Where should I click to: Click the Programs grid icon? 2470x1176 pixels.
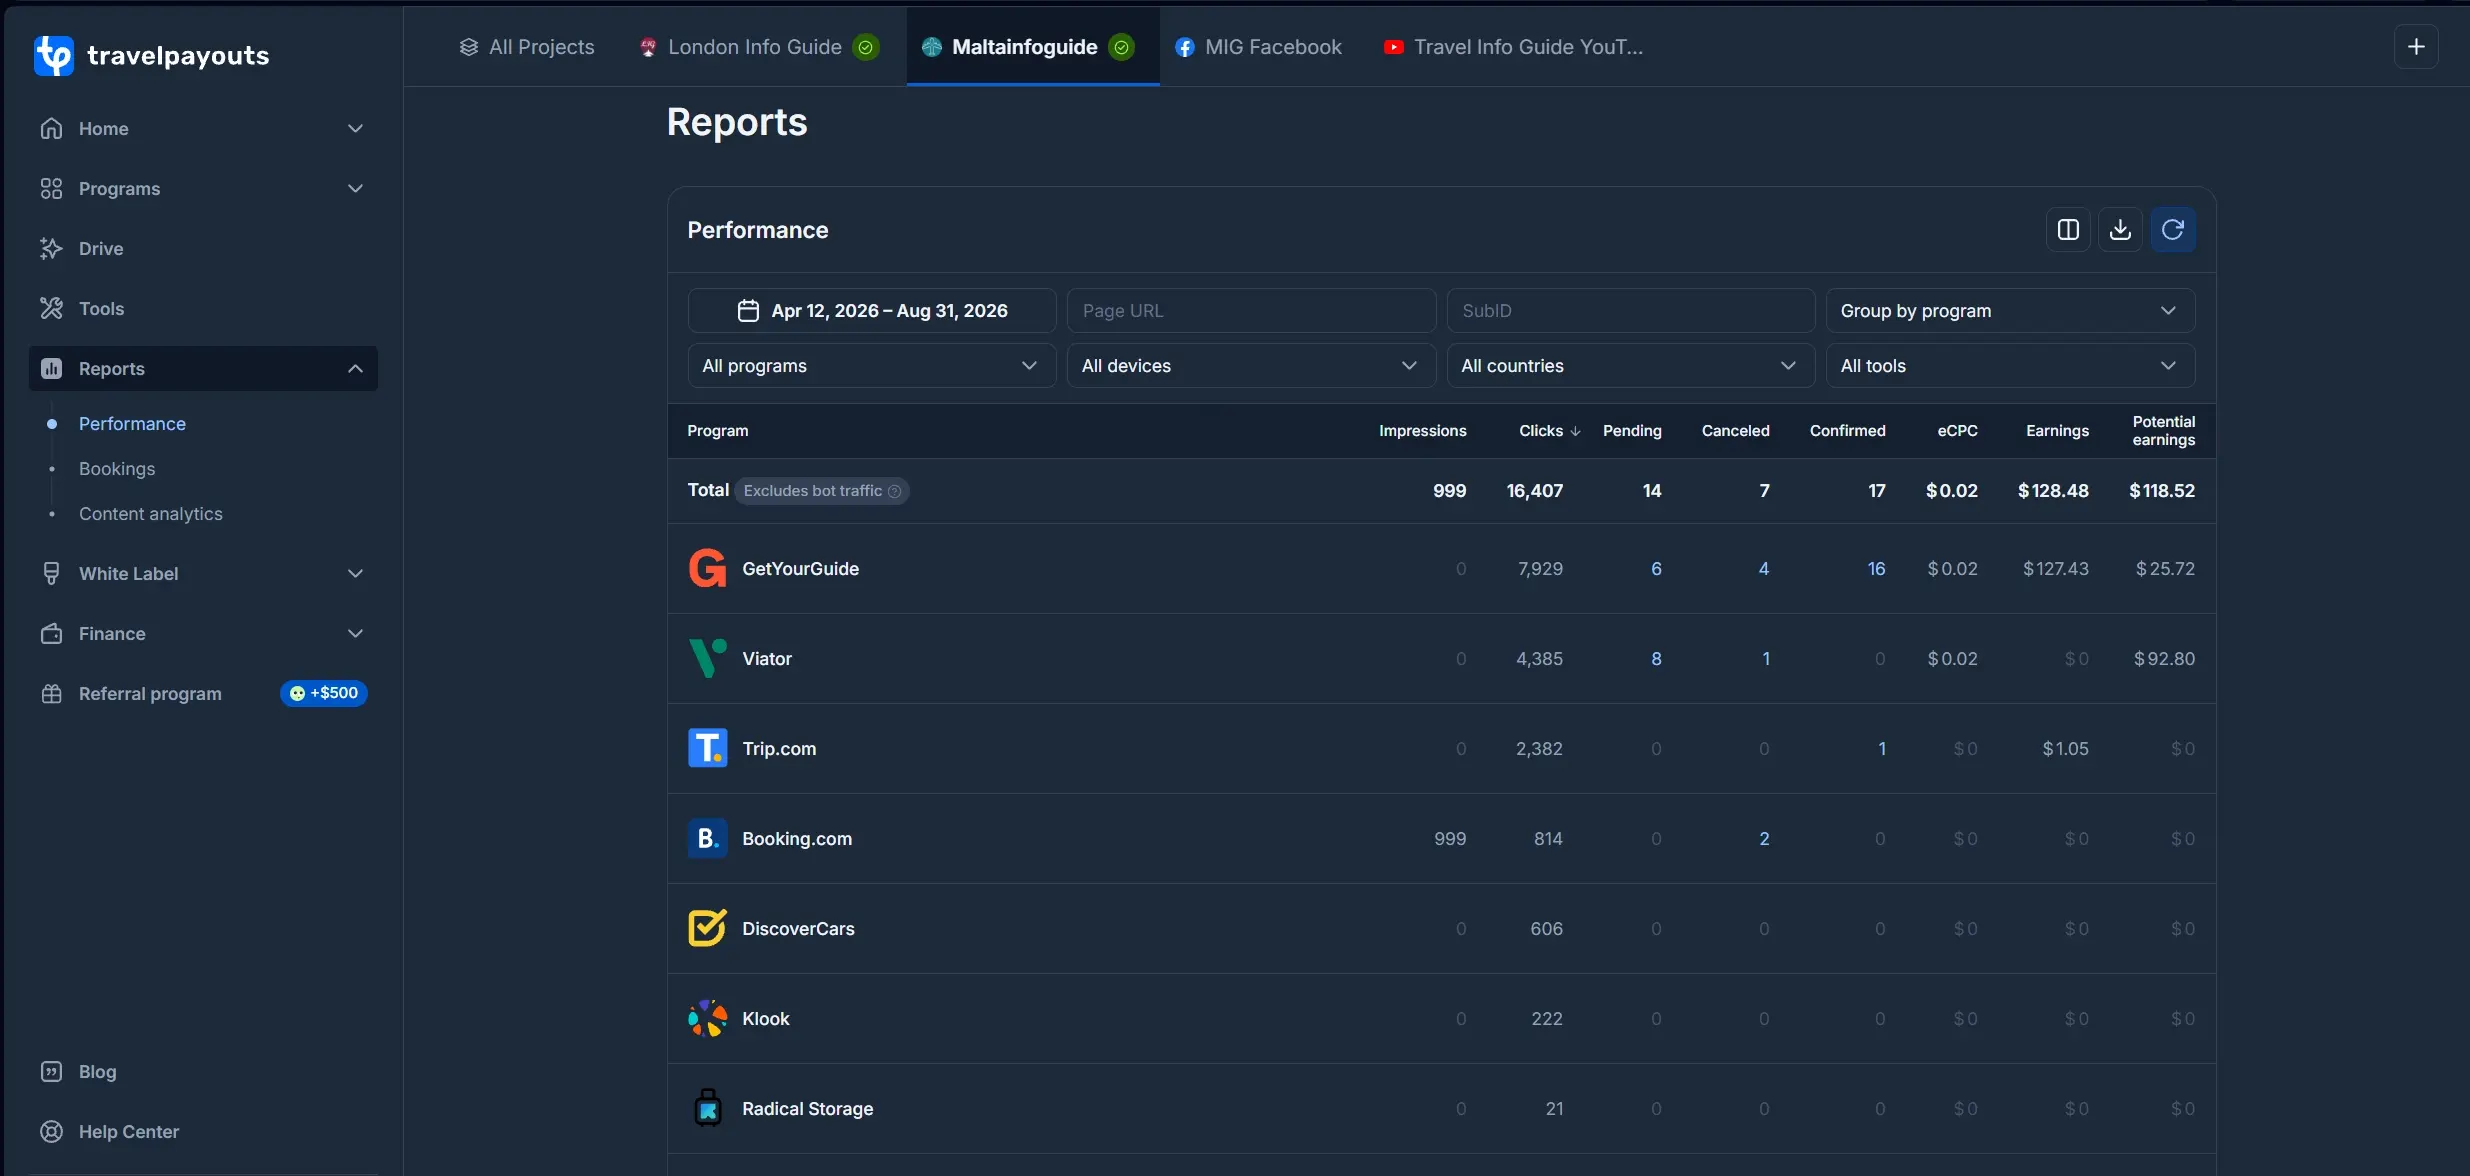pyautogui.click(x=51, y=189)
